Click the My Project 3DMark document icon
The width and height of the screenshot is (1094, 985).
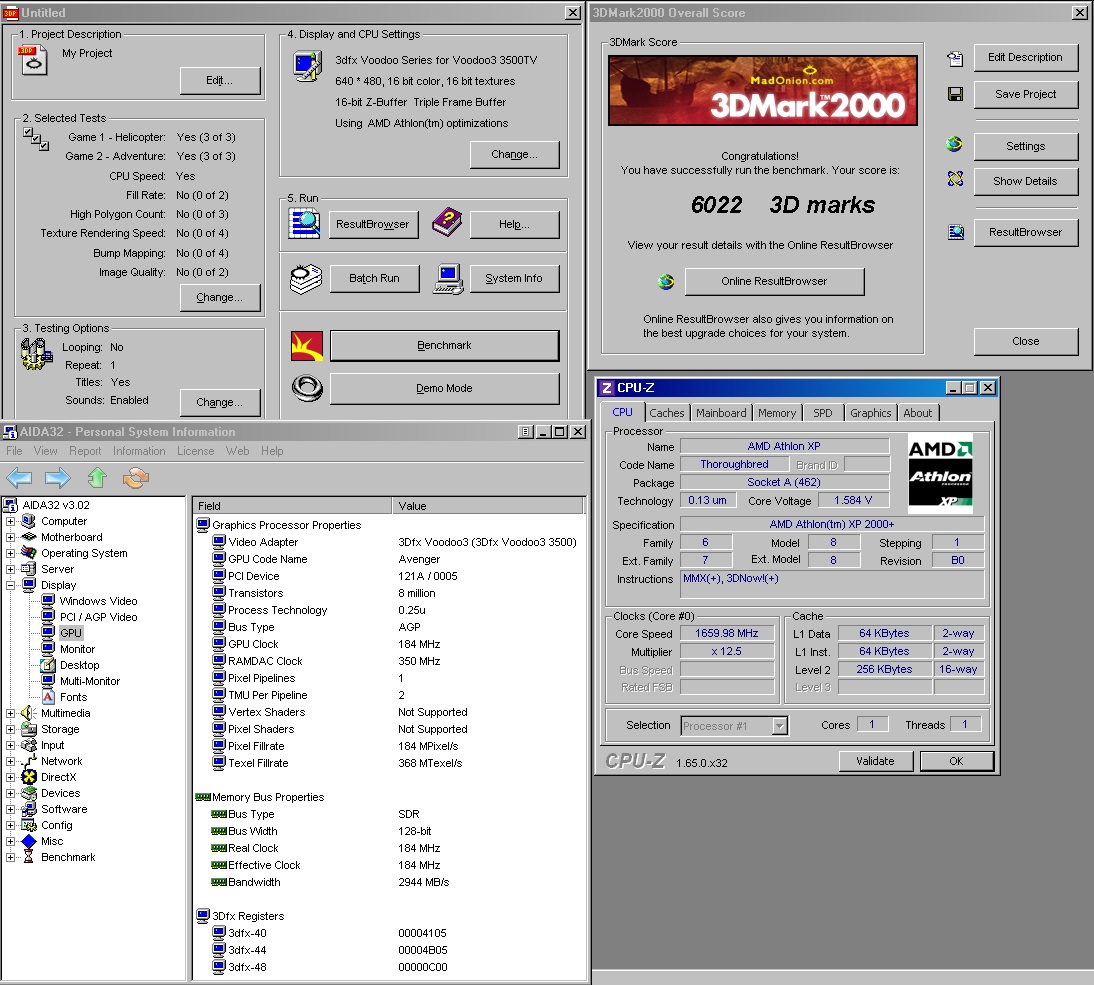pyautogui.click(x=32, y=59)
